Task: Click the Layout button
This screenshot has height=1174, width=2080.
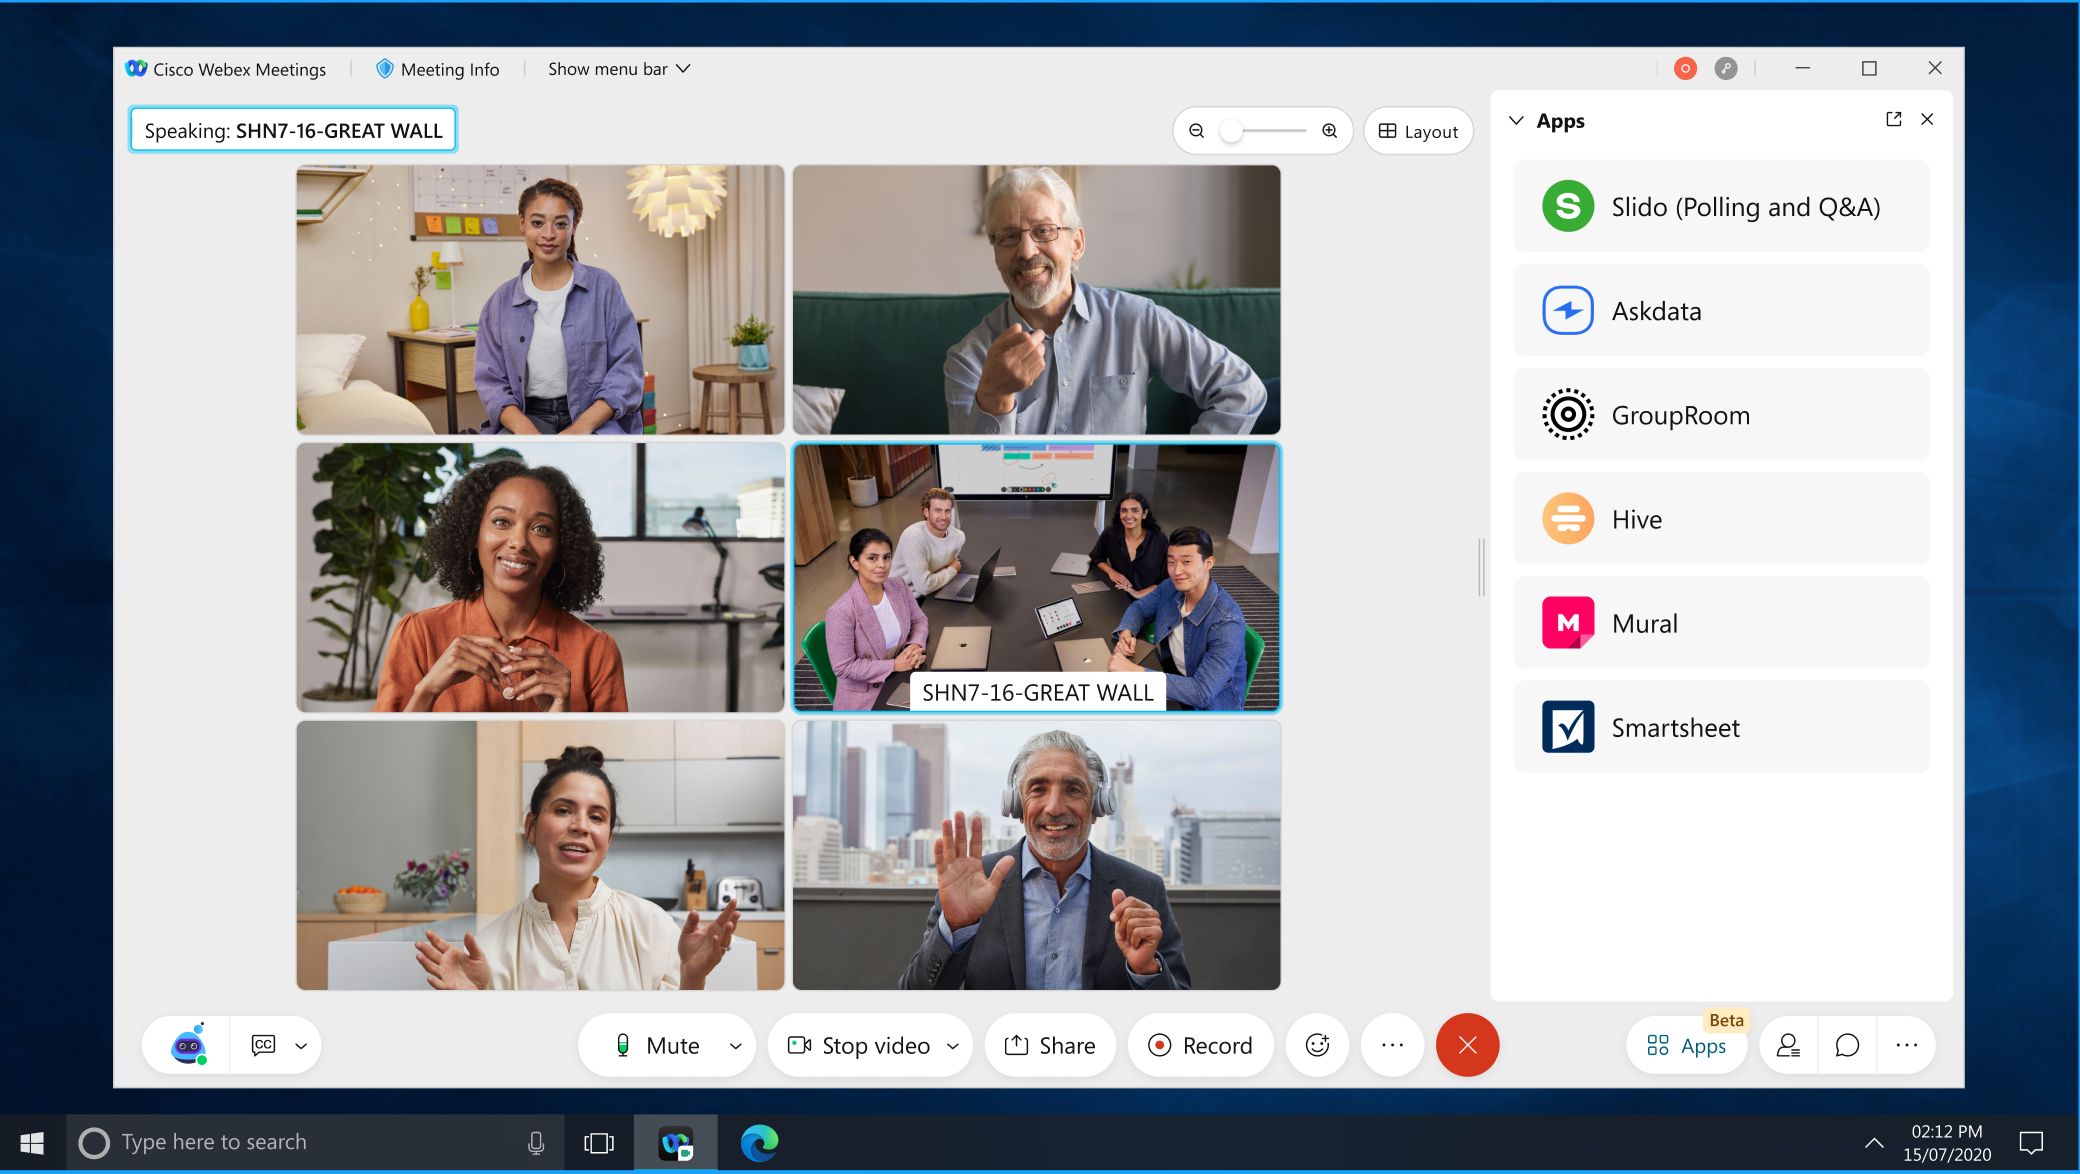Action: (1418, 131)
